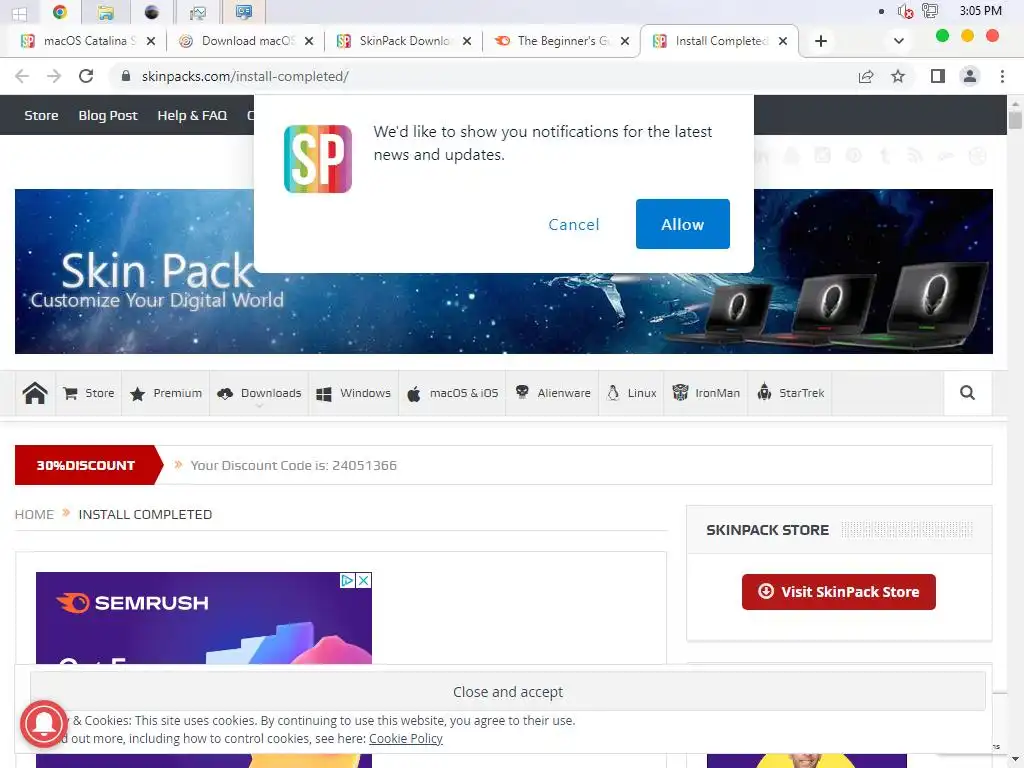
Task: Close the macOS Catalina tab
Action: pos(151,41)
